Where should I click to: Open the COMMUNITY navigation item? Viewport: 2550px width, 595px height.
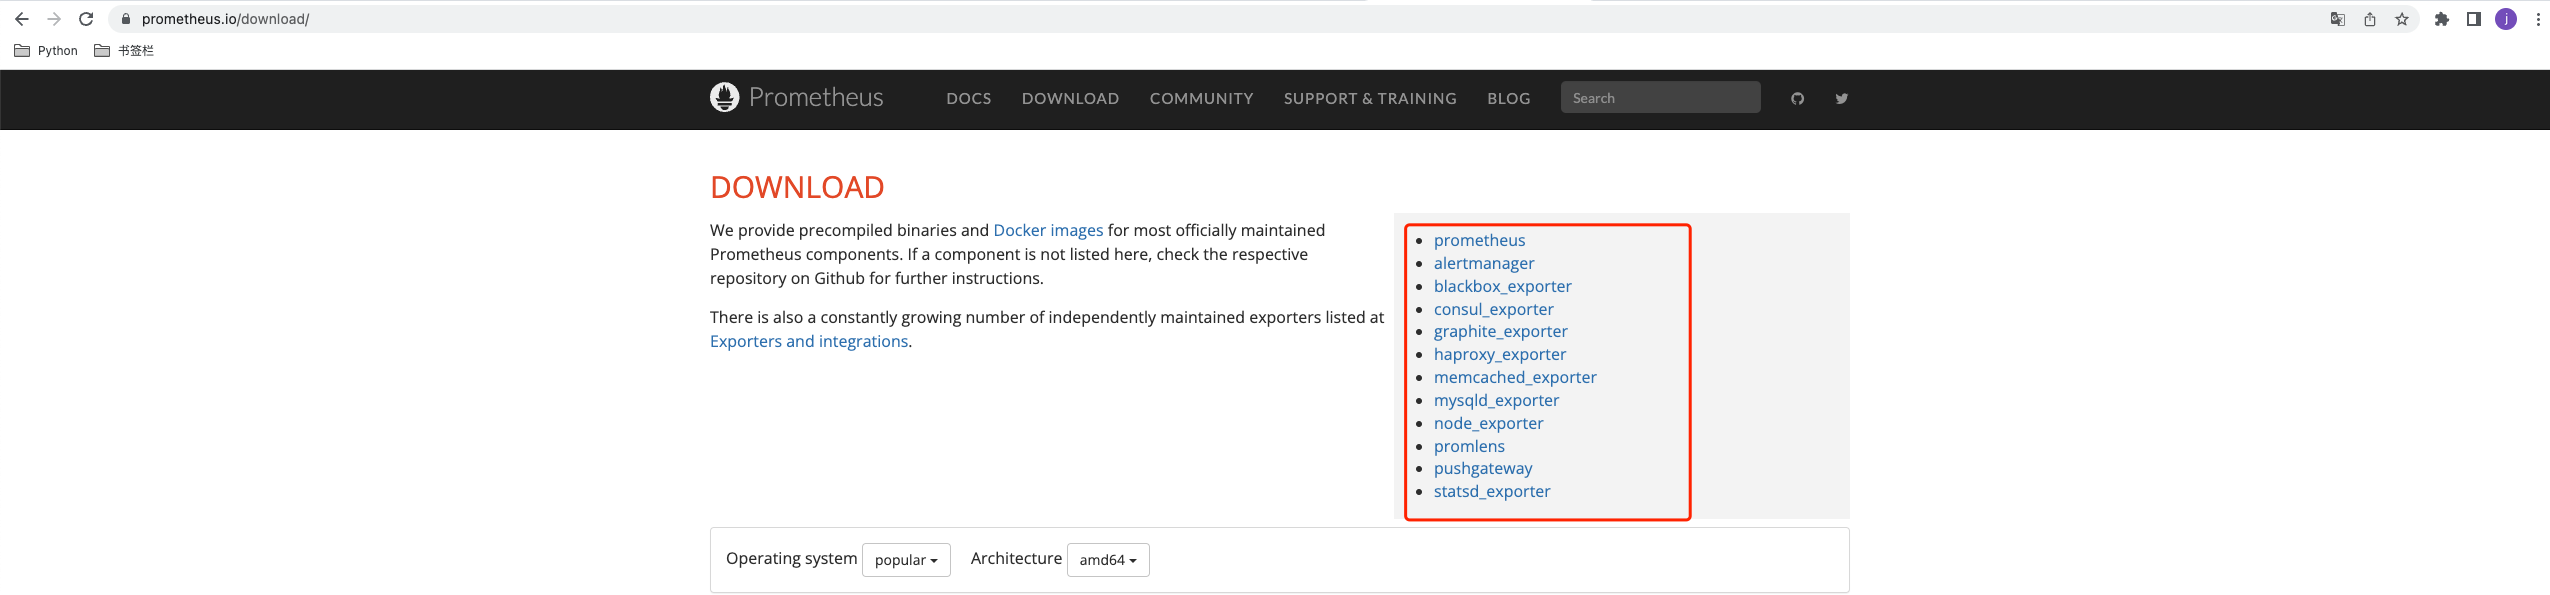[1201, 98]
